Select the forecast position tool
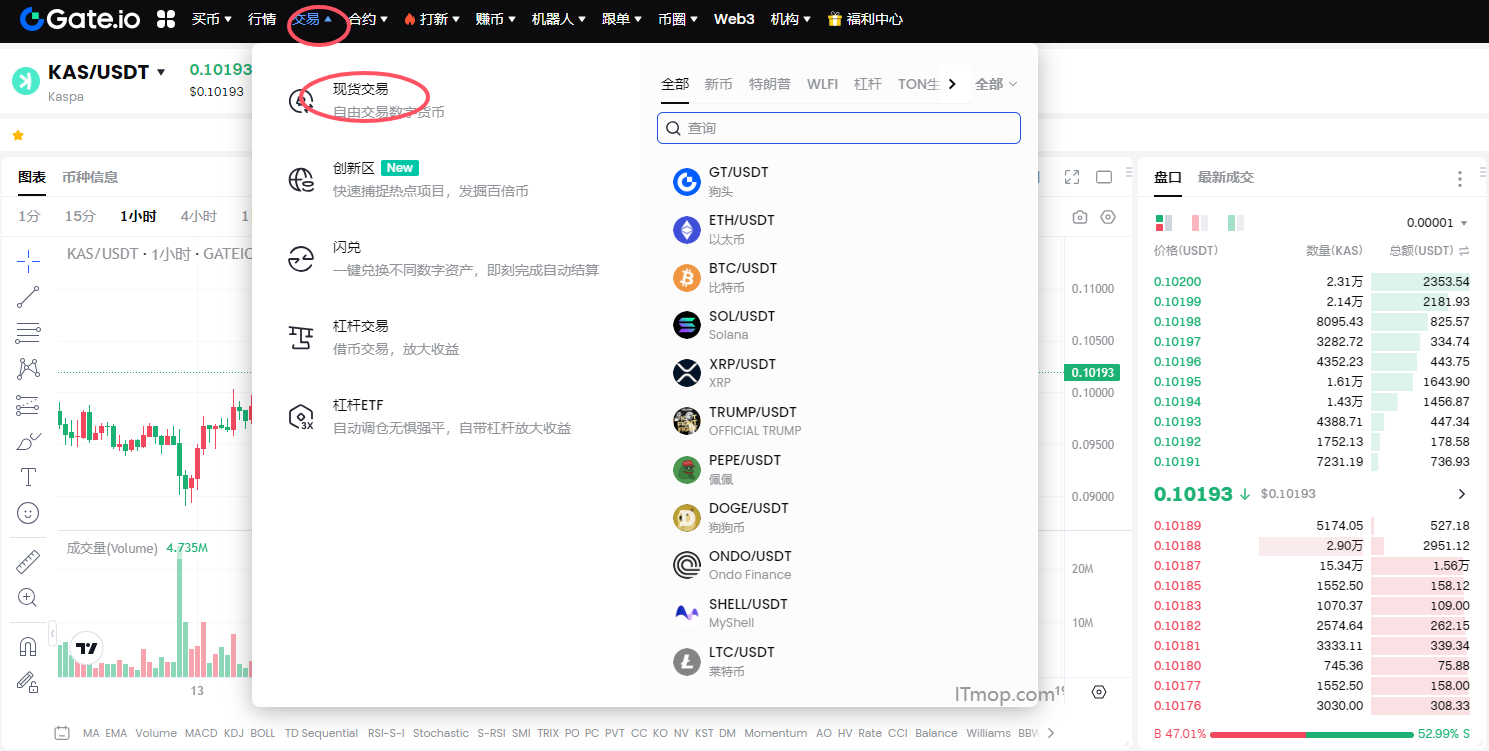 tap(28, 405)
